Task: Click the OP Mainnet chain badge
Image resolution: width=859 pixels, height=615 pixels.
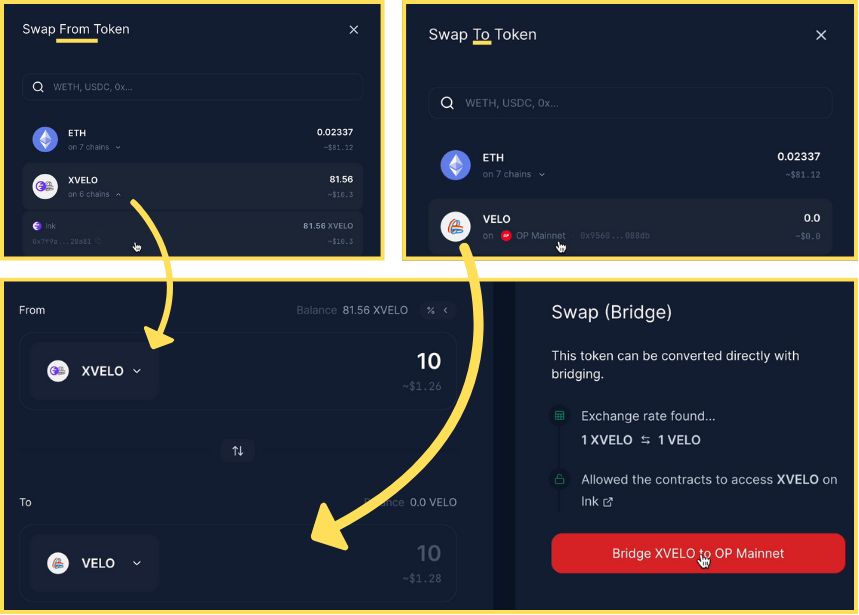Action: pos(506,235)
